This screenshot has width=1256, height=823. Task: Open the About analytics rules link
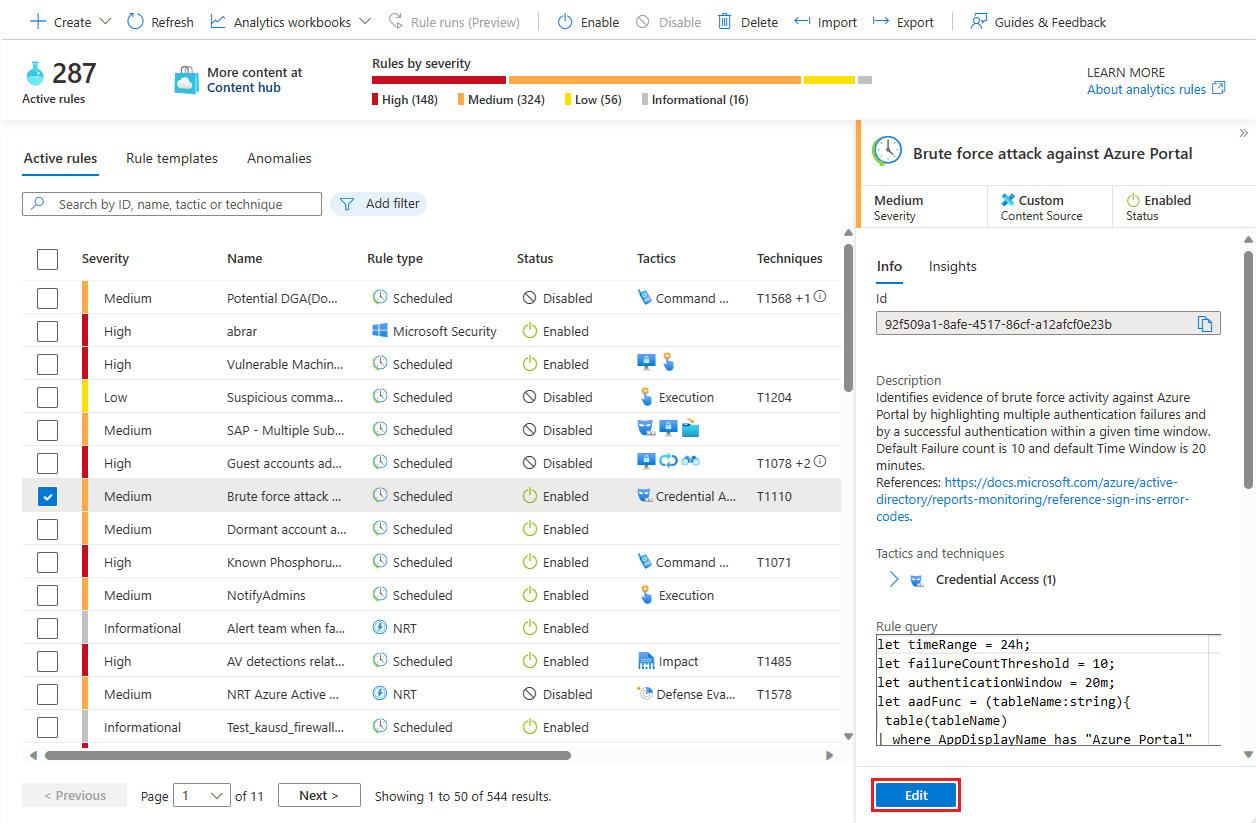click(x=1146, y=89)
